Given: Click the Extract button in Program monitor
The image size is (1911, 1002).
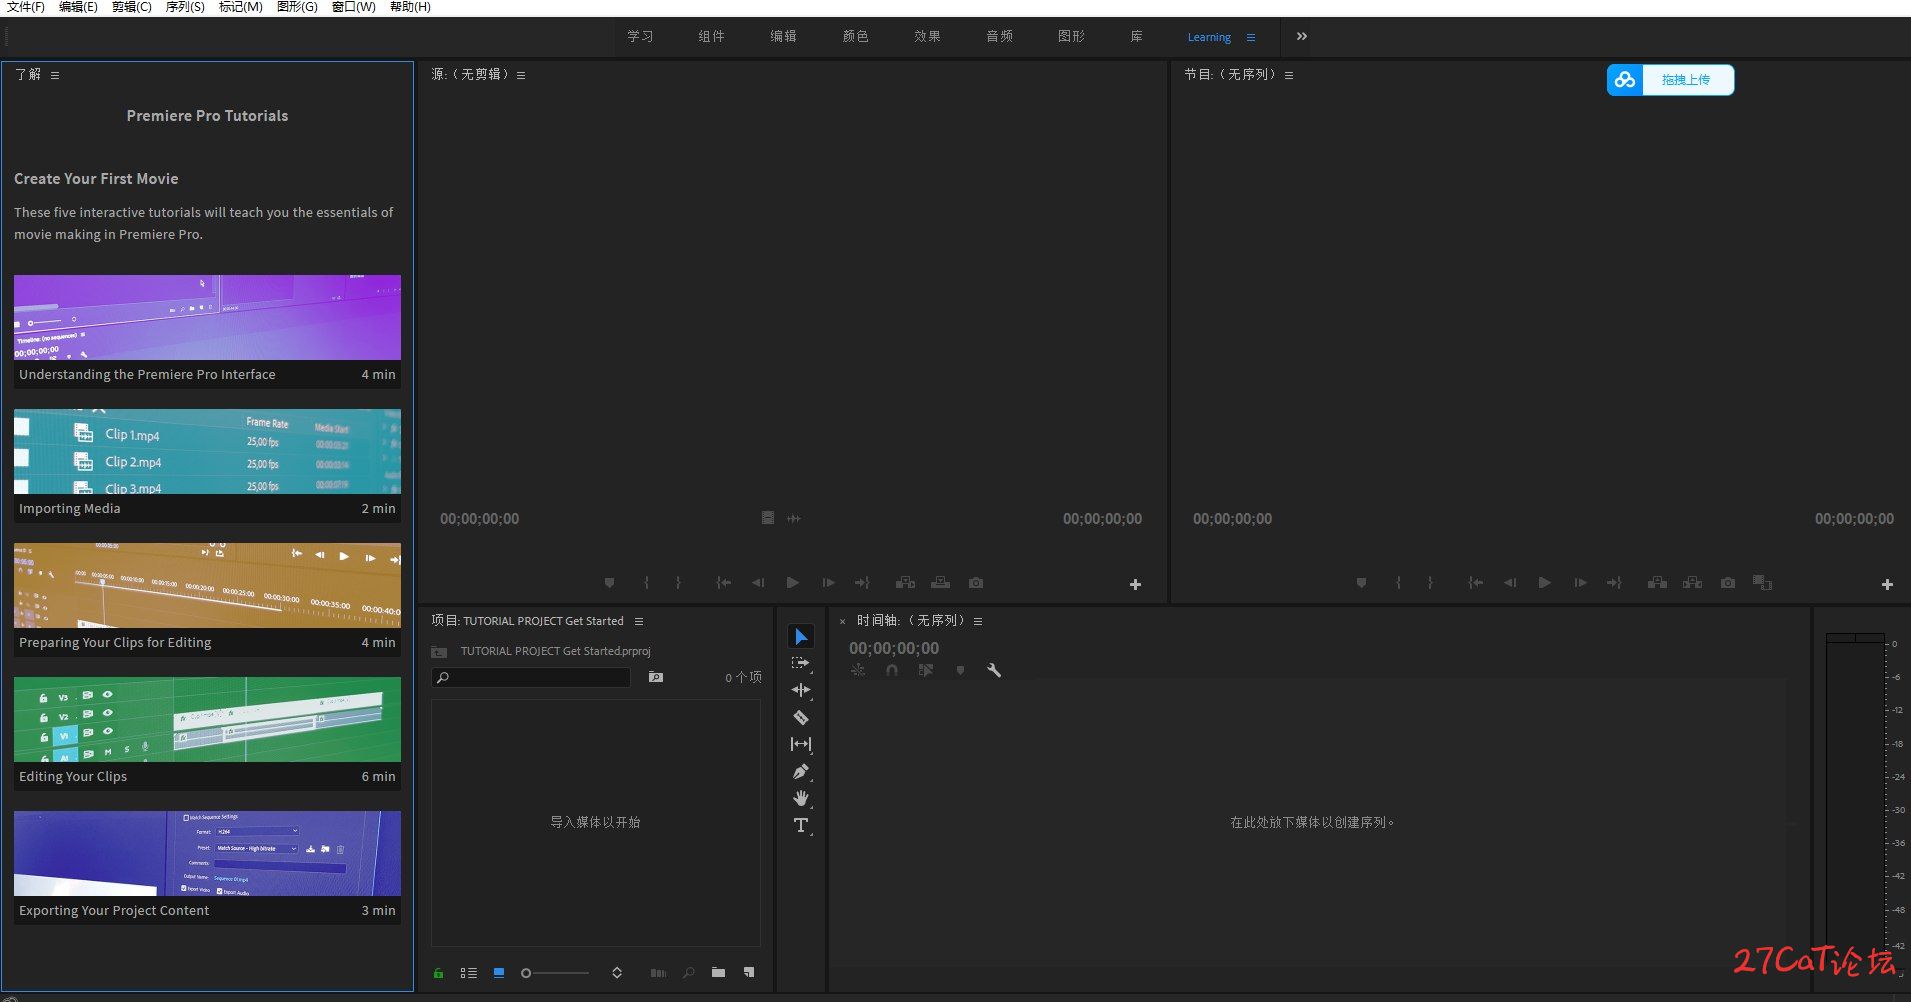Looking at the screenshot, I should click(1692, 583).
